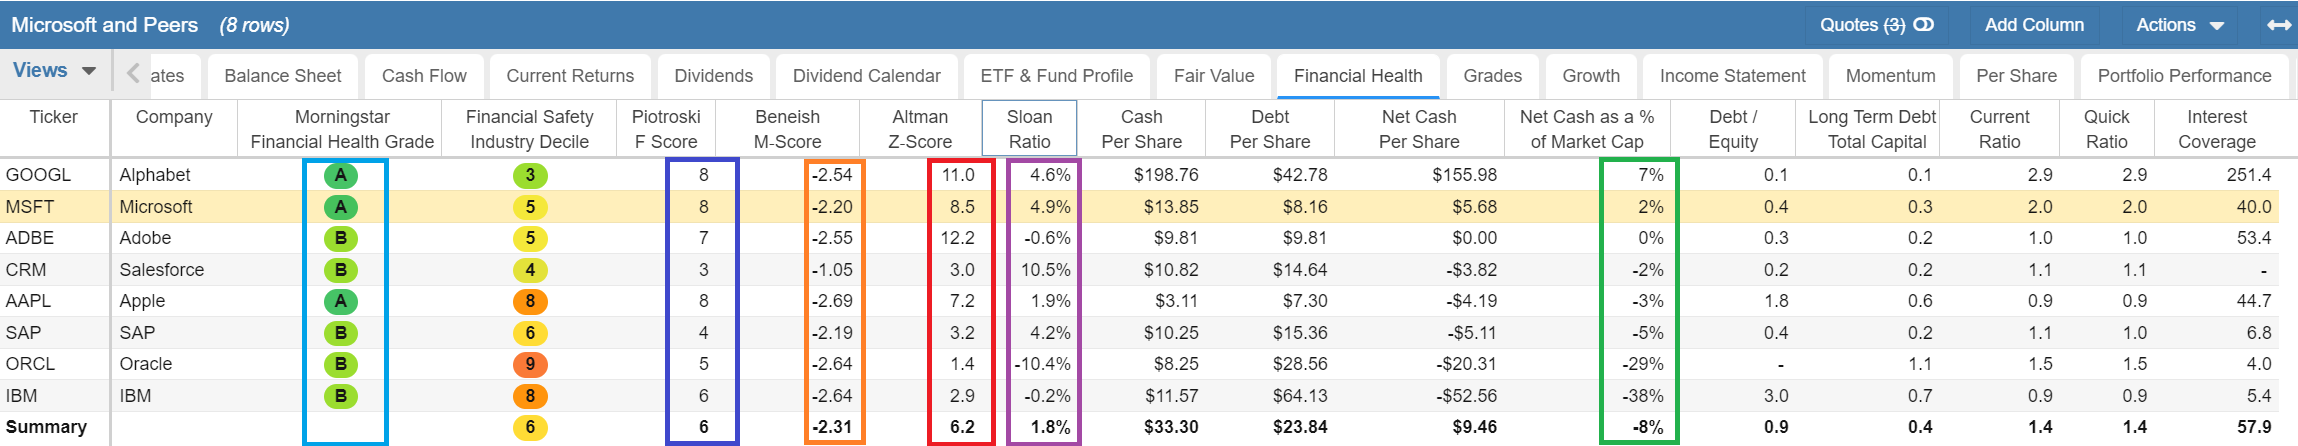The width and height of the screenshot is (2298, 446).
Task: Sort by Current Ratio column header
Action: 2000,129
